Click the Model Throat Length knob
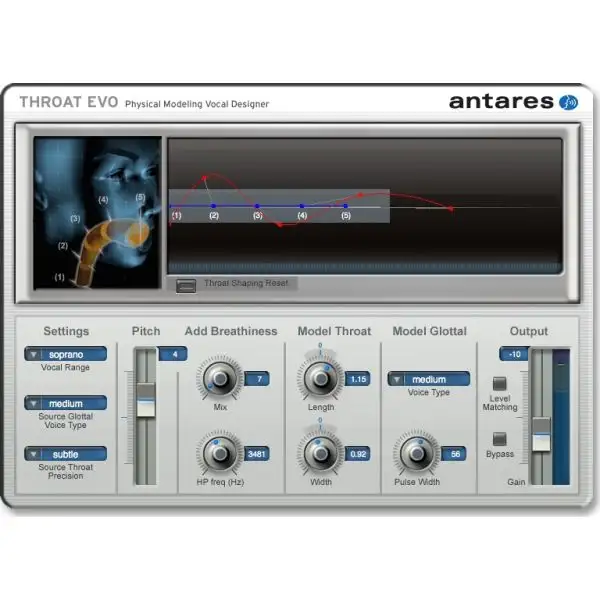 coord(321,379)
